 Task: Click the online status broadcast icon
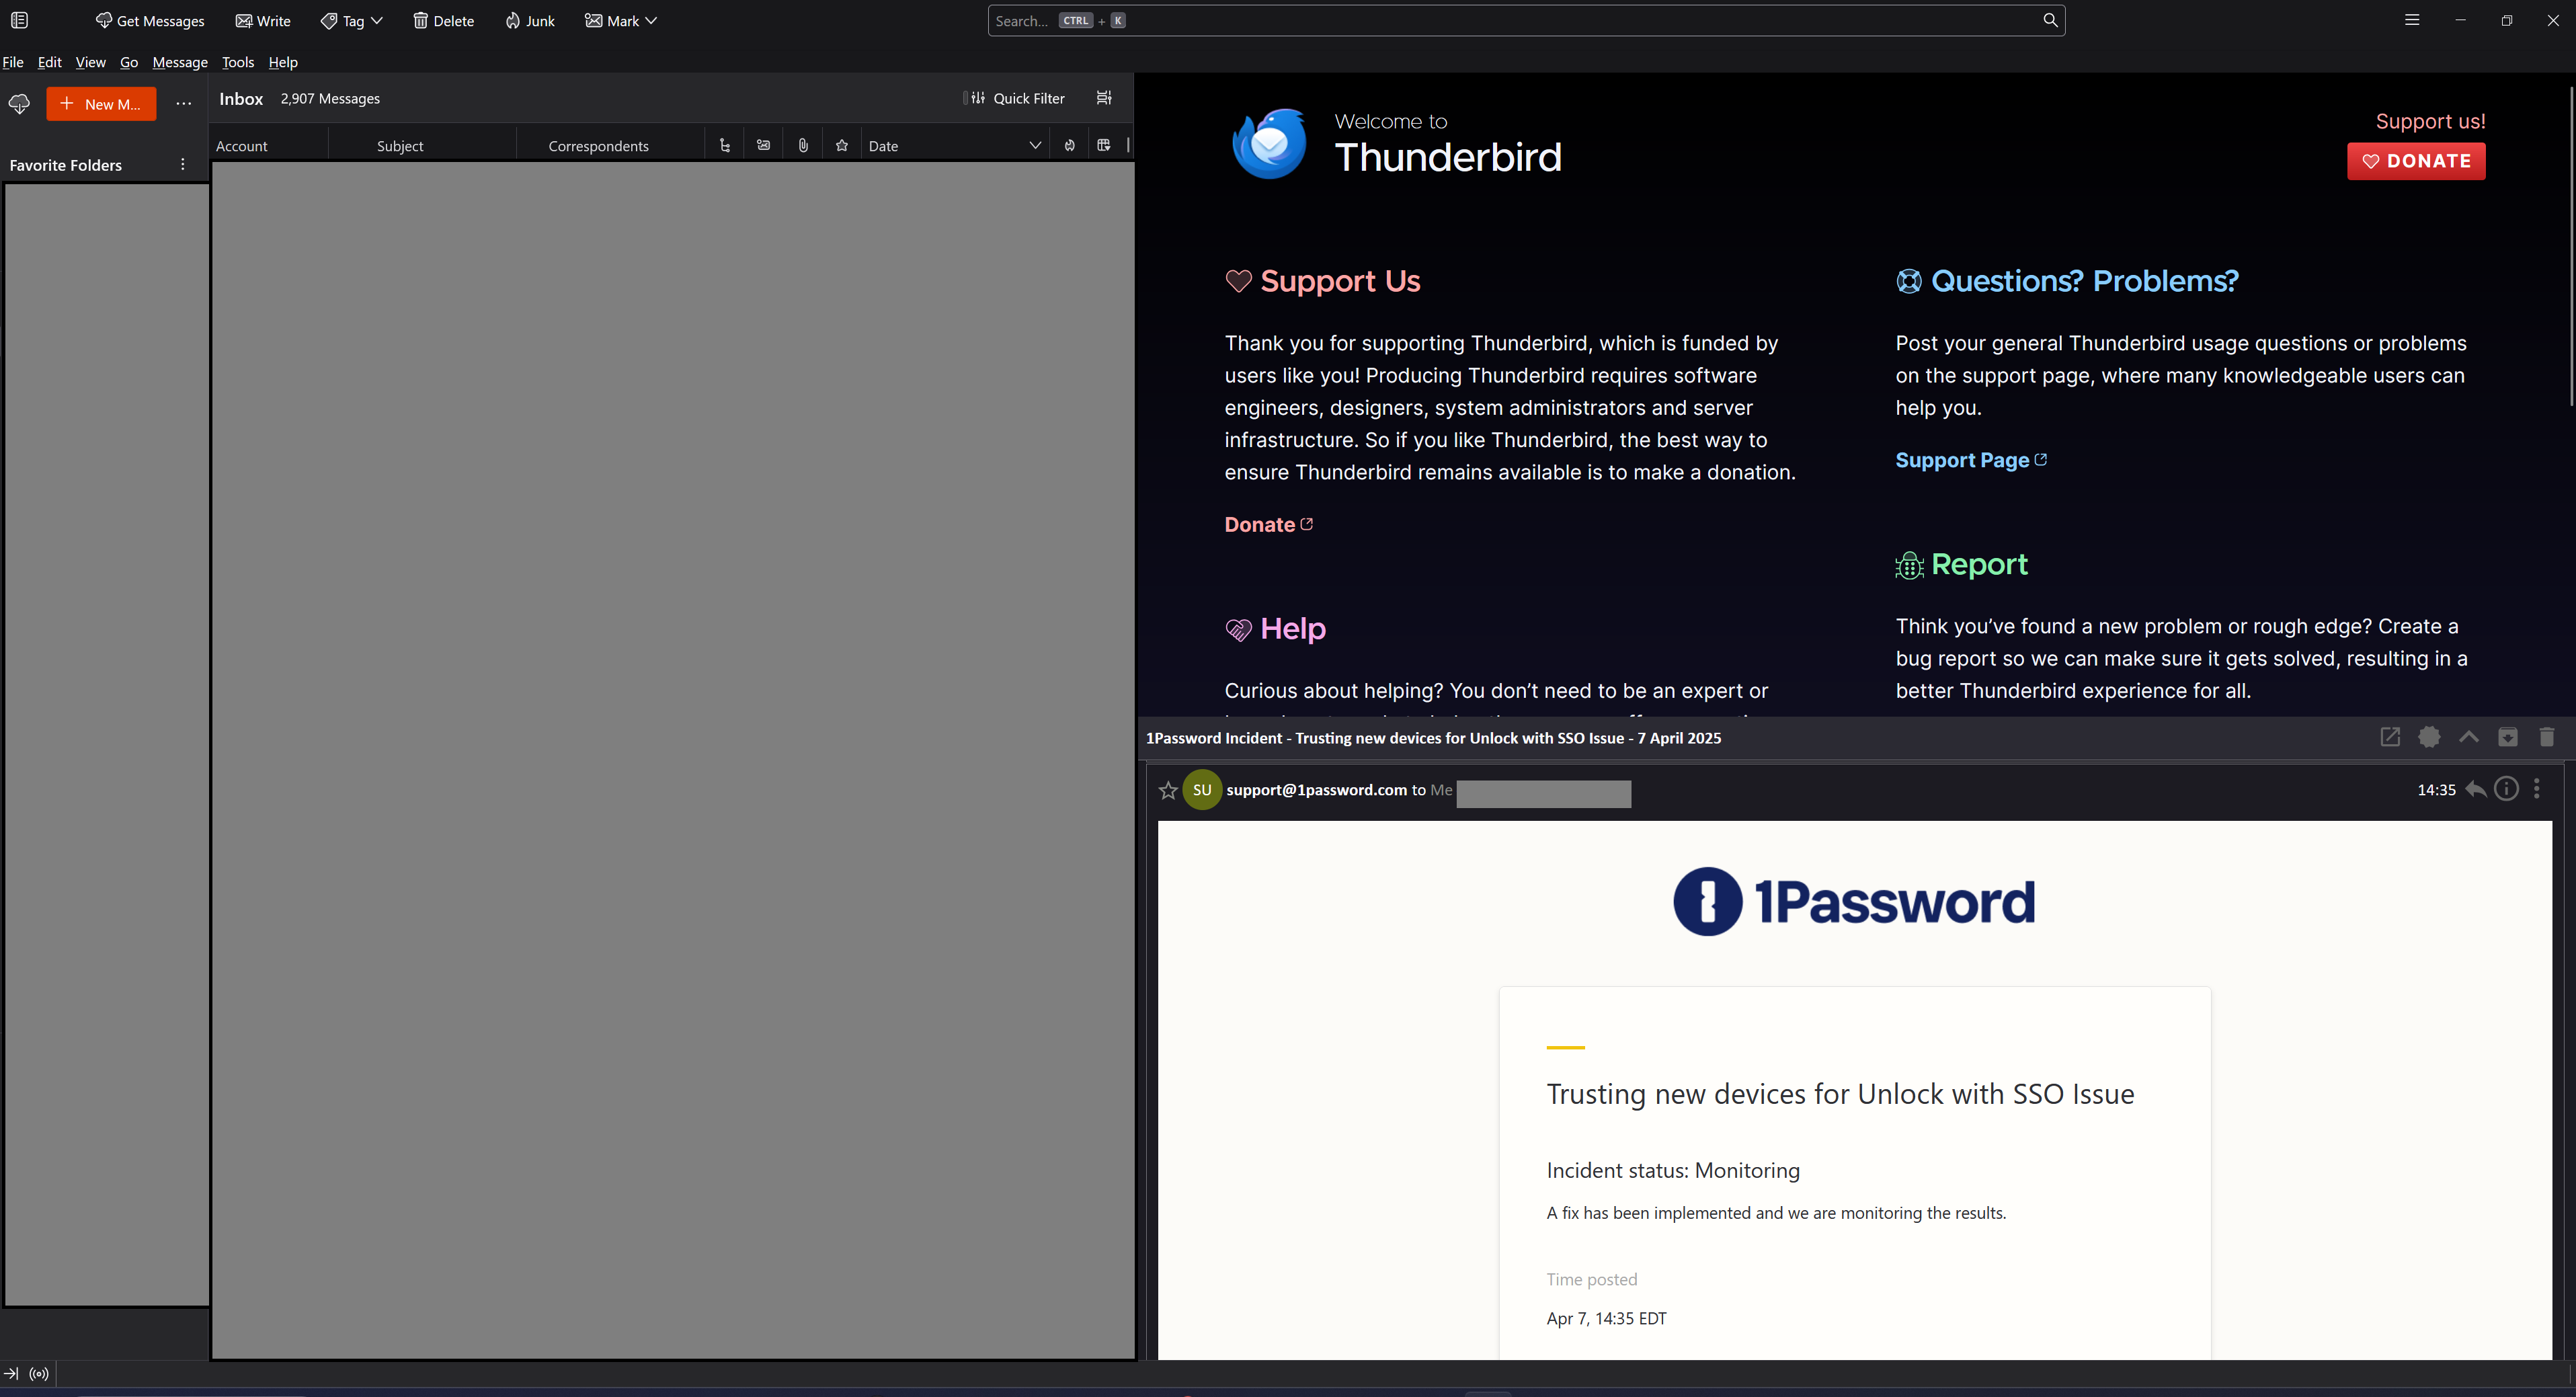coord(39,1374)
